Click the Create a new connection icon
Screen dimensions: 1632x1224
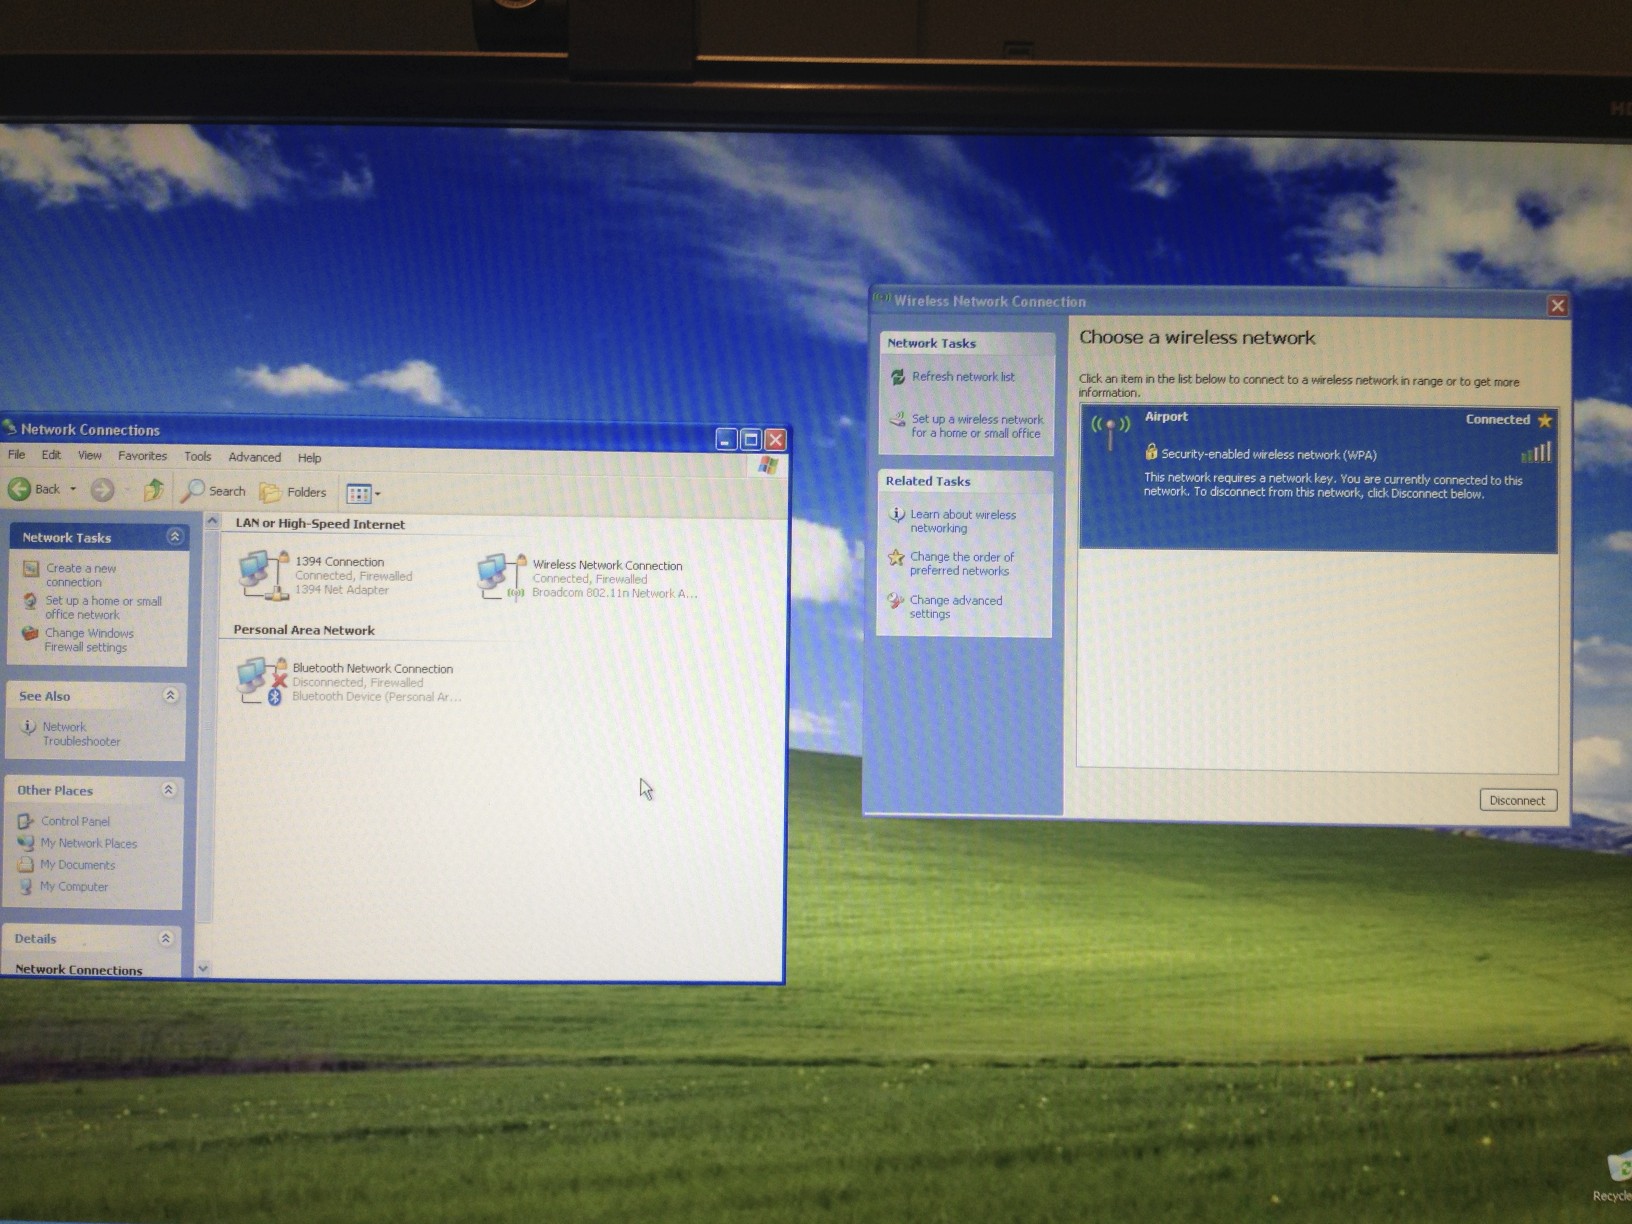pyautogui.click(x=31, y=569)
